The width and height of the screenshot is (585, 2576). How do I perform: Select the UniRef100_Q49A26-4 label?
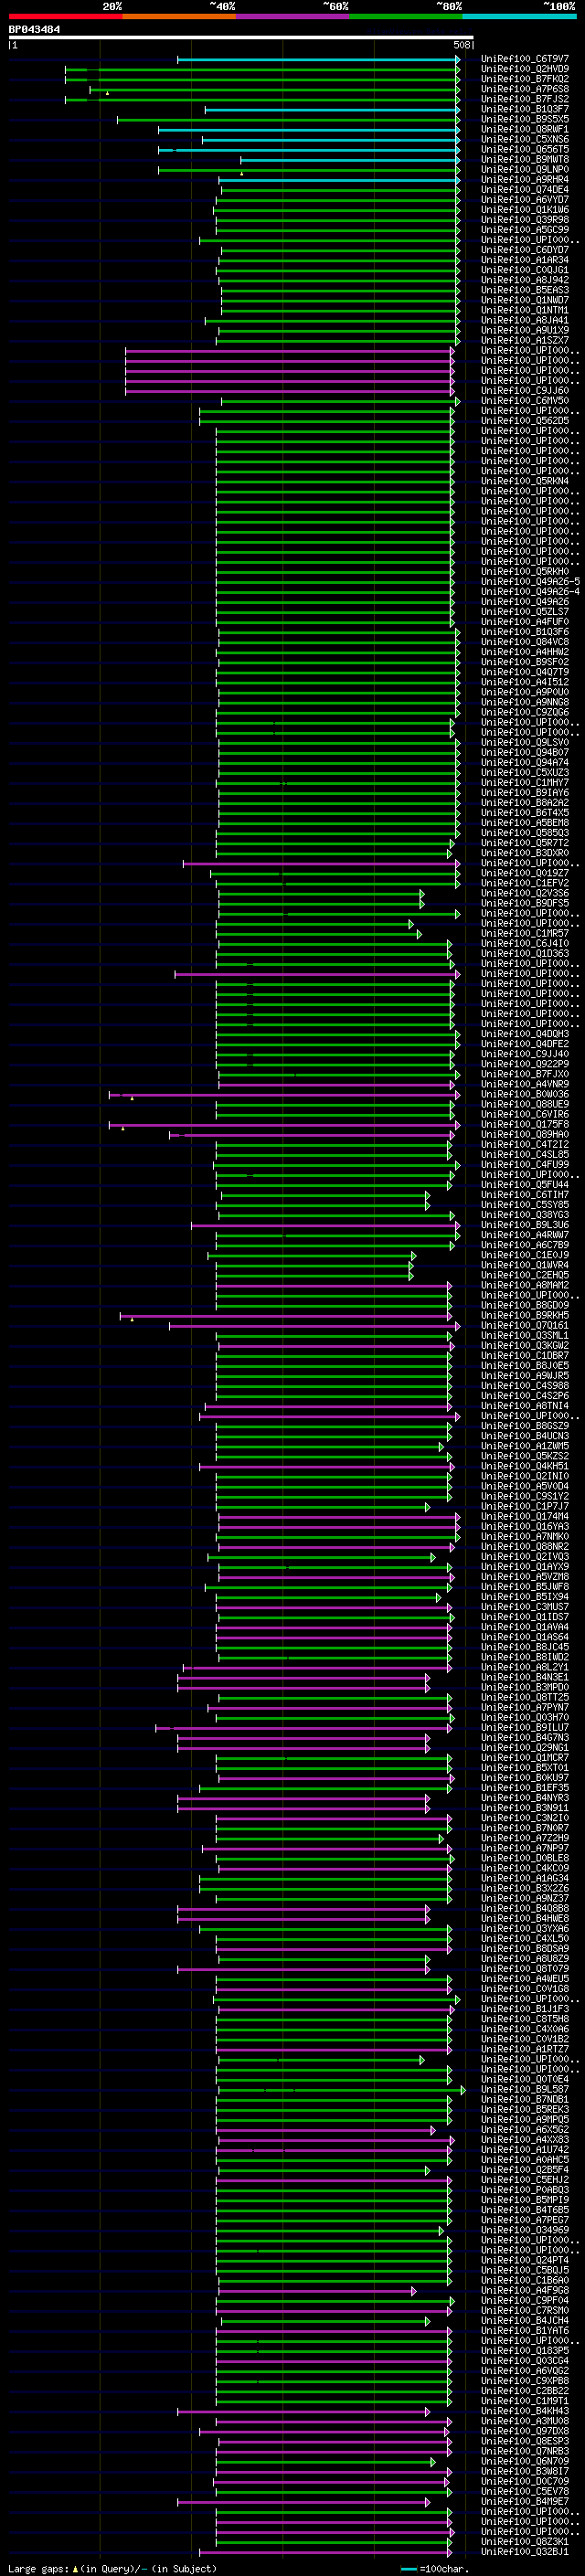tap(530, 592)
